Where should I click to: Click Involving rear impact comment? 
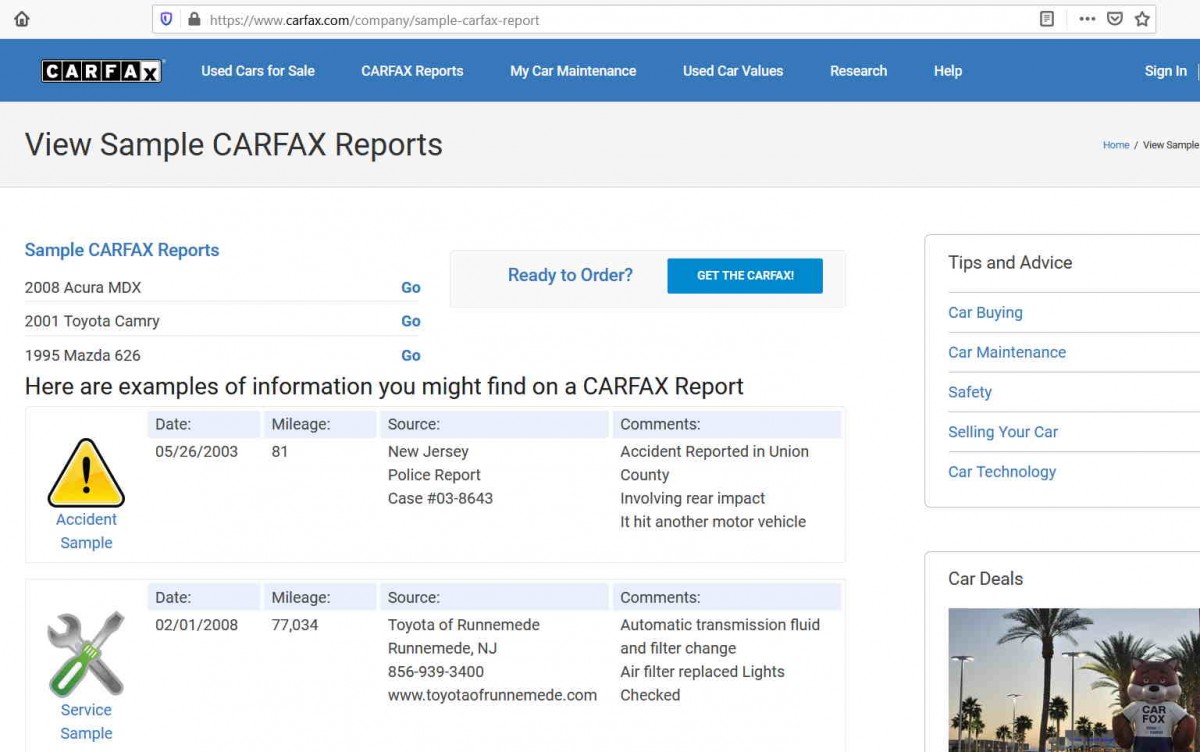click(x=692, y=498)
